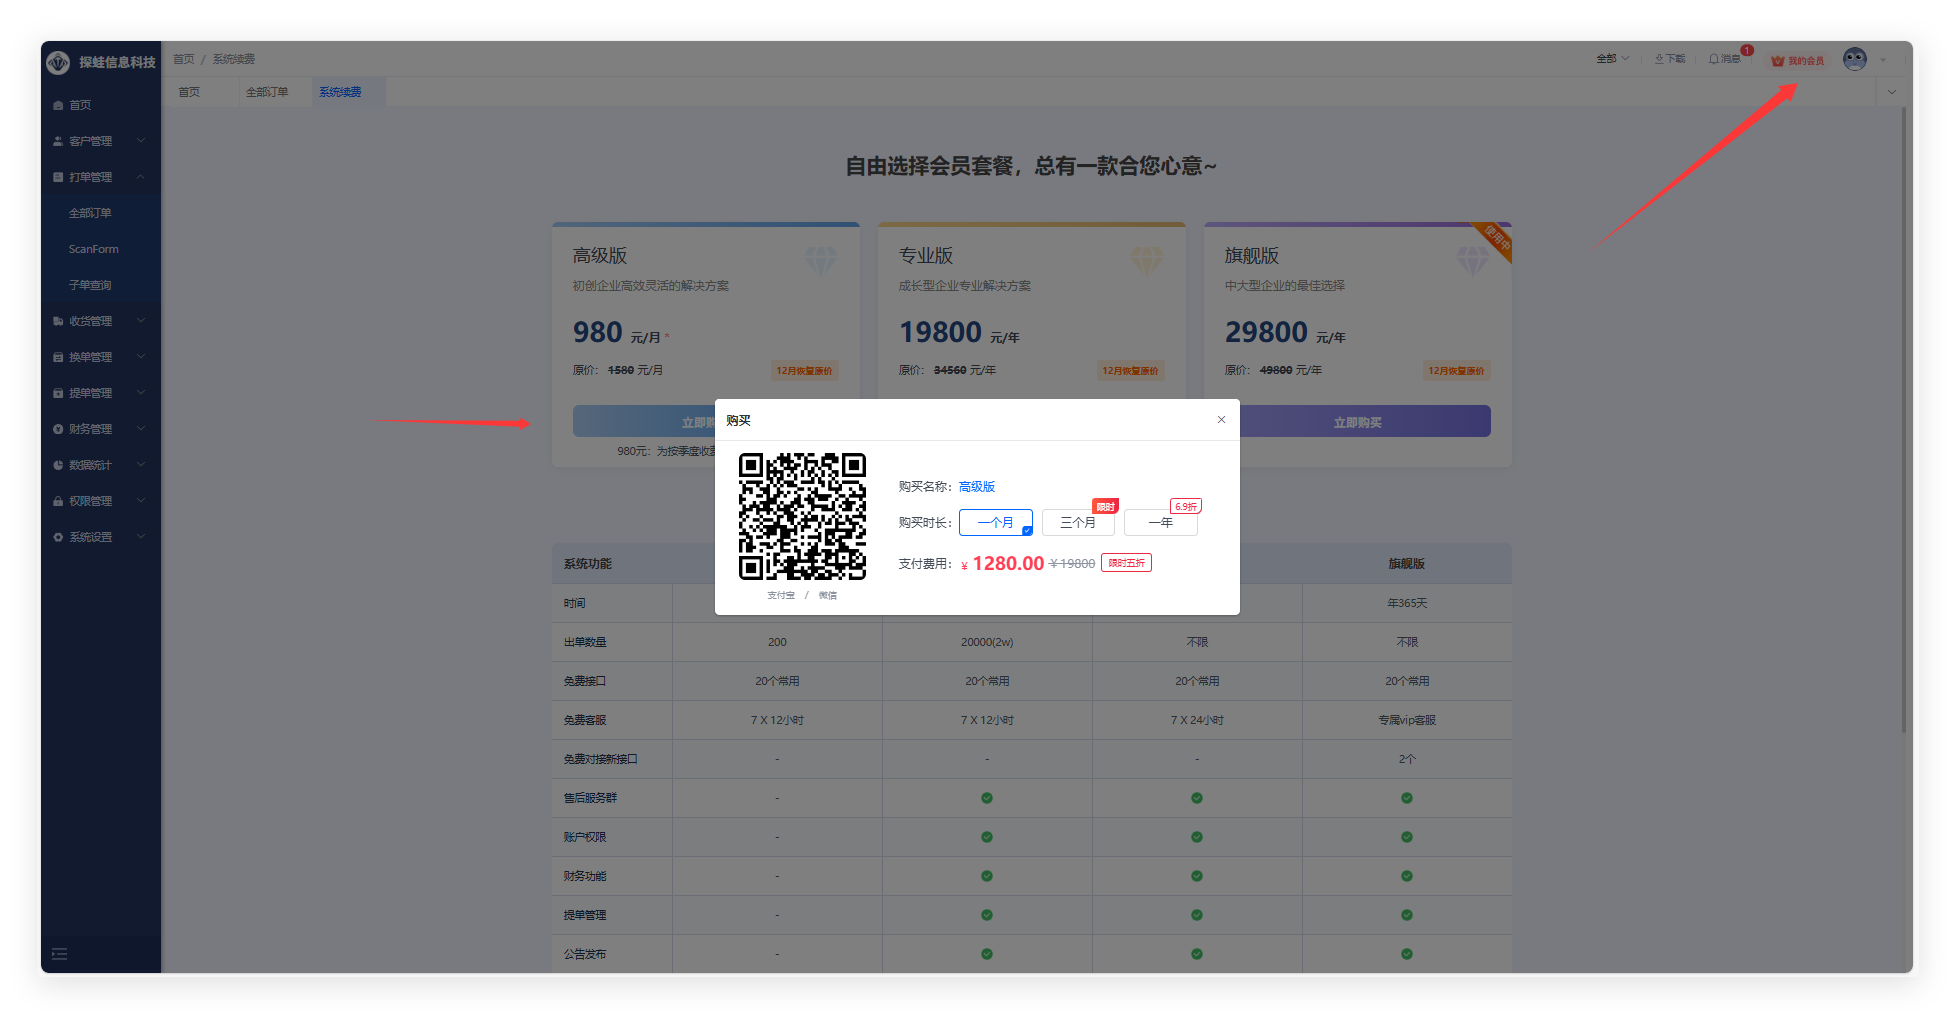Click the 下载 download icon
1956x1014 pixels.
1660,59
